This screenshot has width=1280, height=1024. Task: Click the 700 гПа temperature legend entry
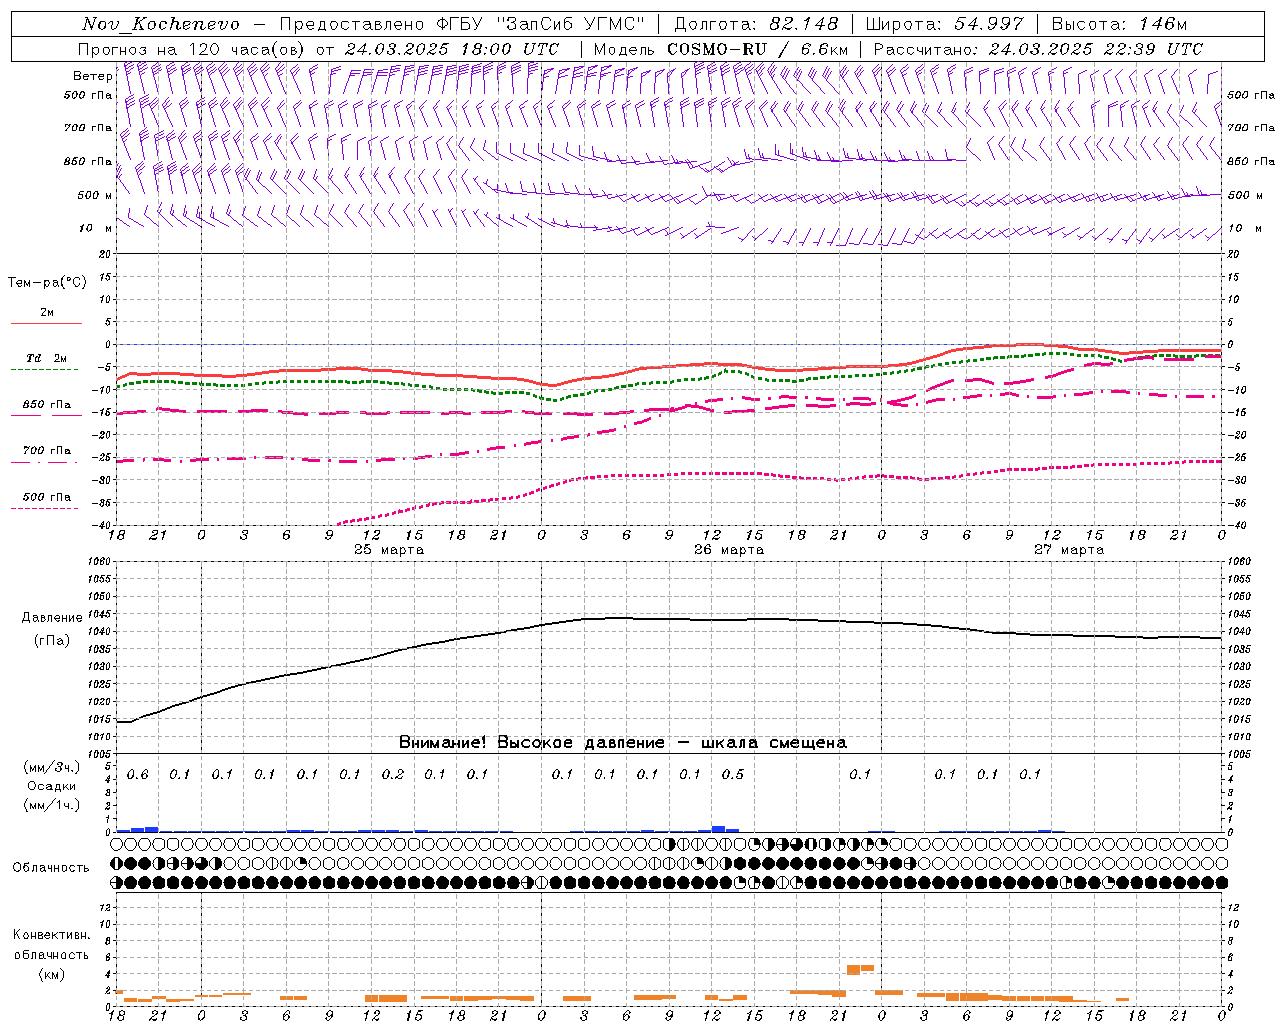[46, 451]
